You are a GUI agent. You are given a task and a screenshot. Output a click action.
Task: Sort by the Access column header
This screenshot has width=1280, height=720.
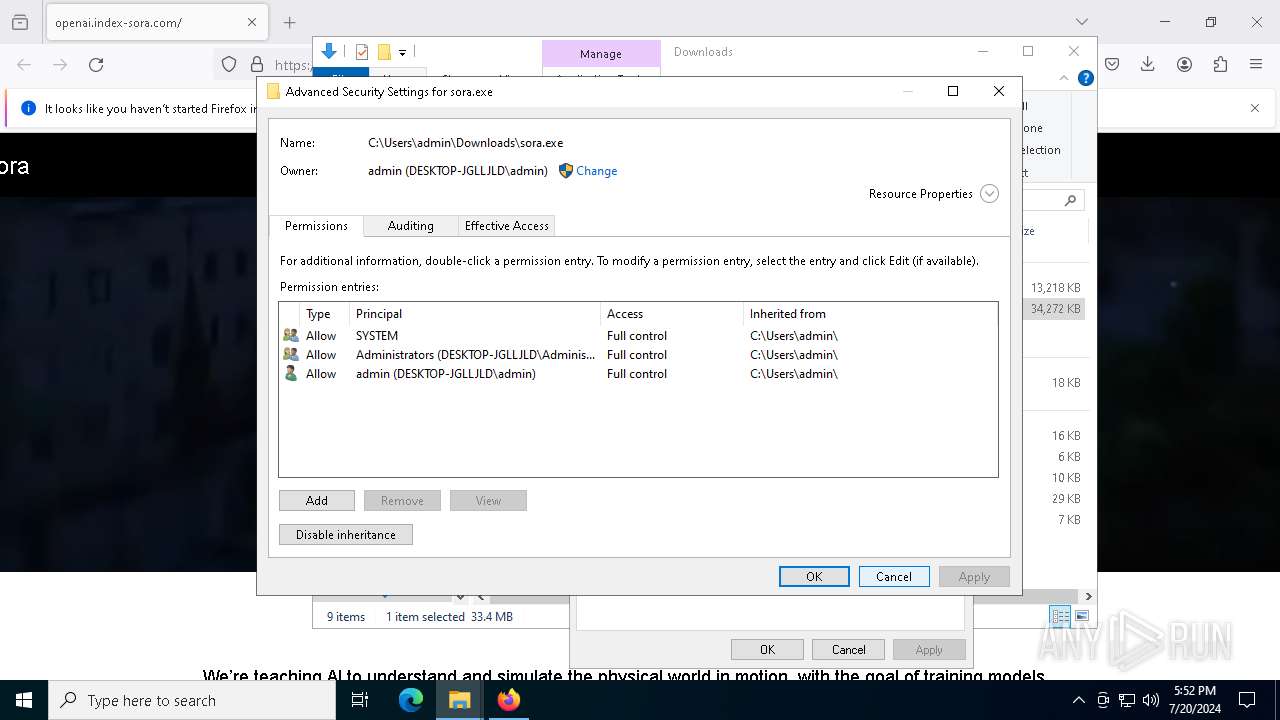click(672, 314)
